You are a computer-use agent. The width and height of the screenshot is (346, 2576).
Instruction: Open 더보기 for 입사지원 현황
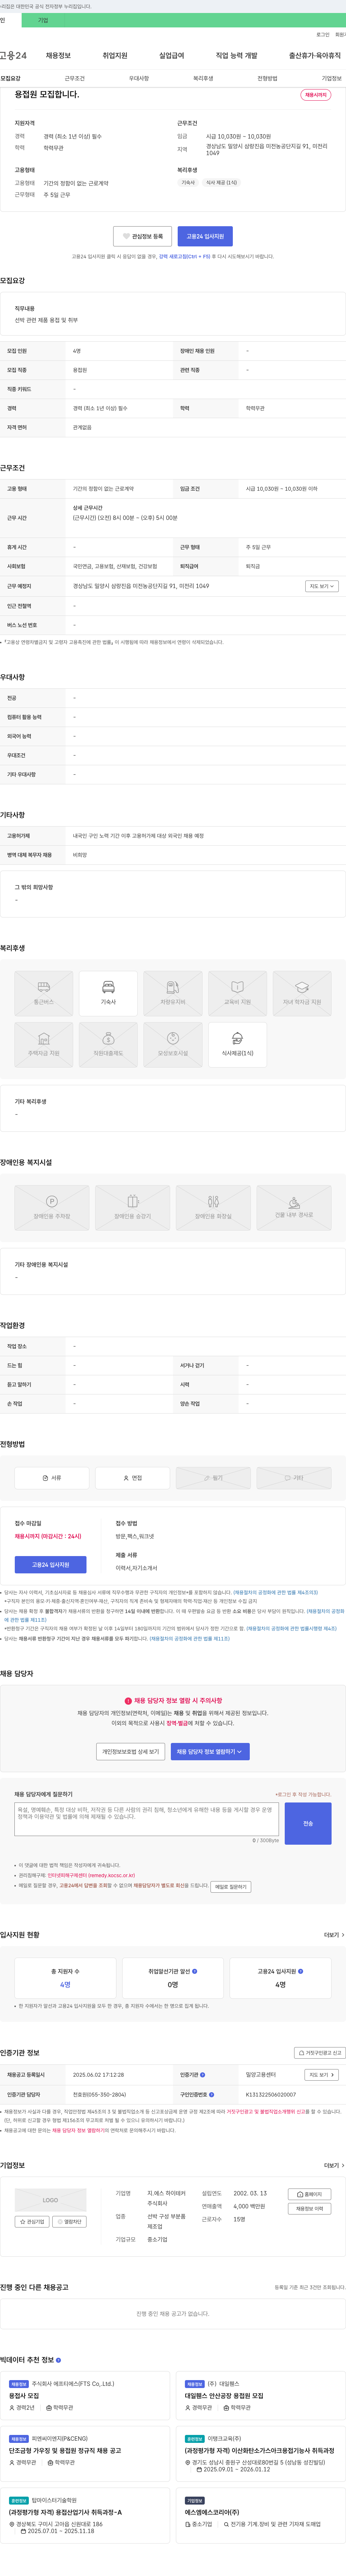(x=334, y=1935)
